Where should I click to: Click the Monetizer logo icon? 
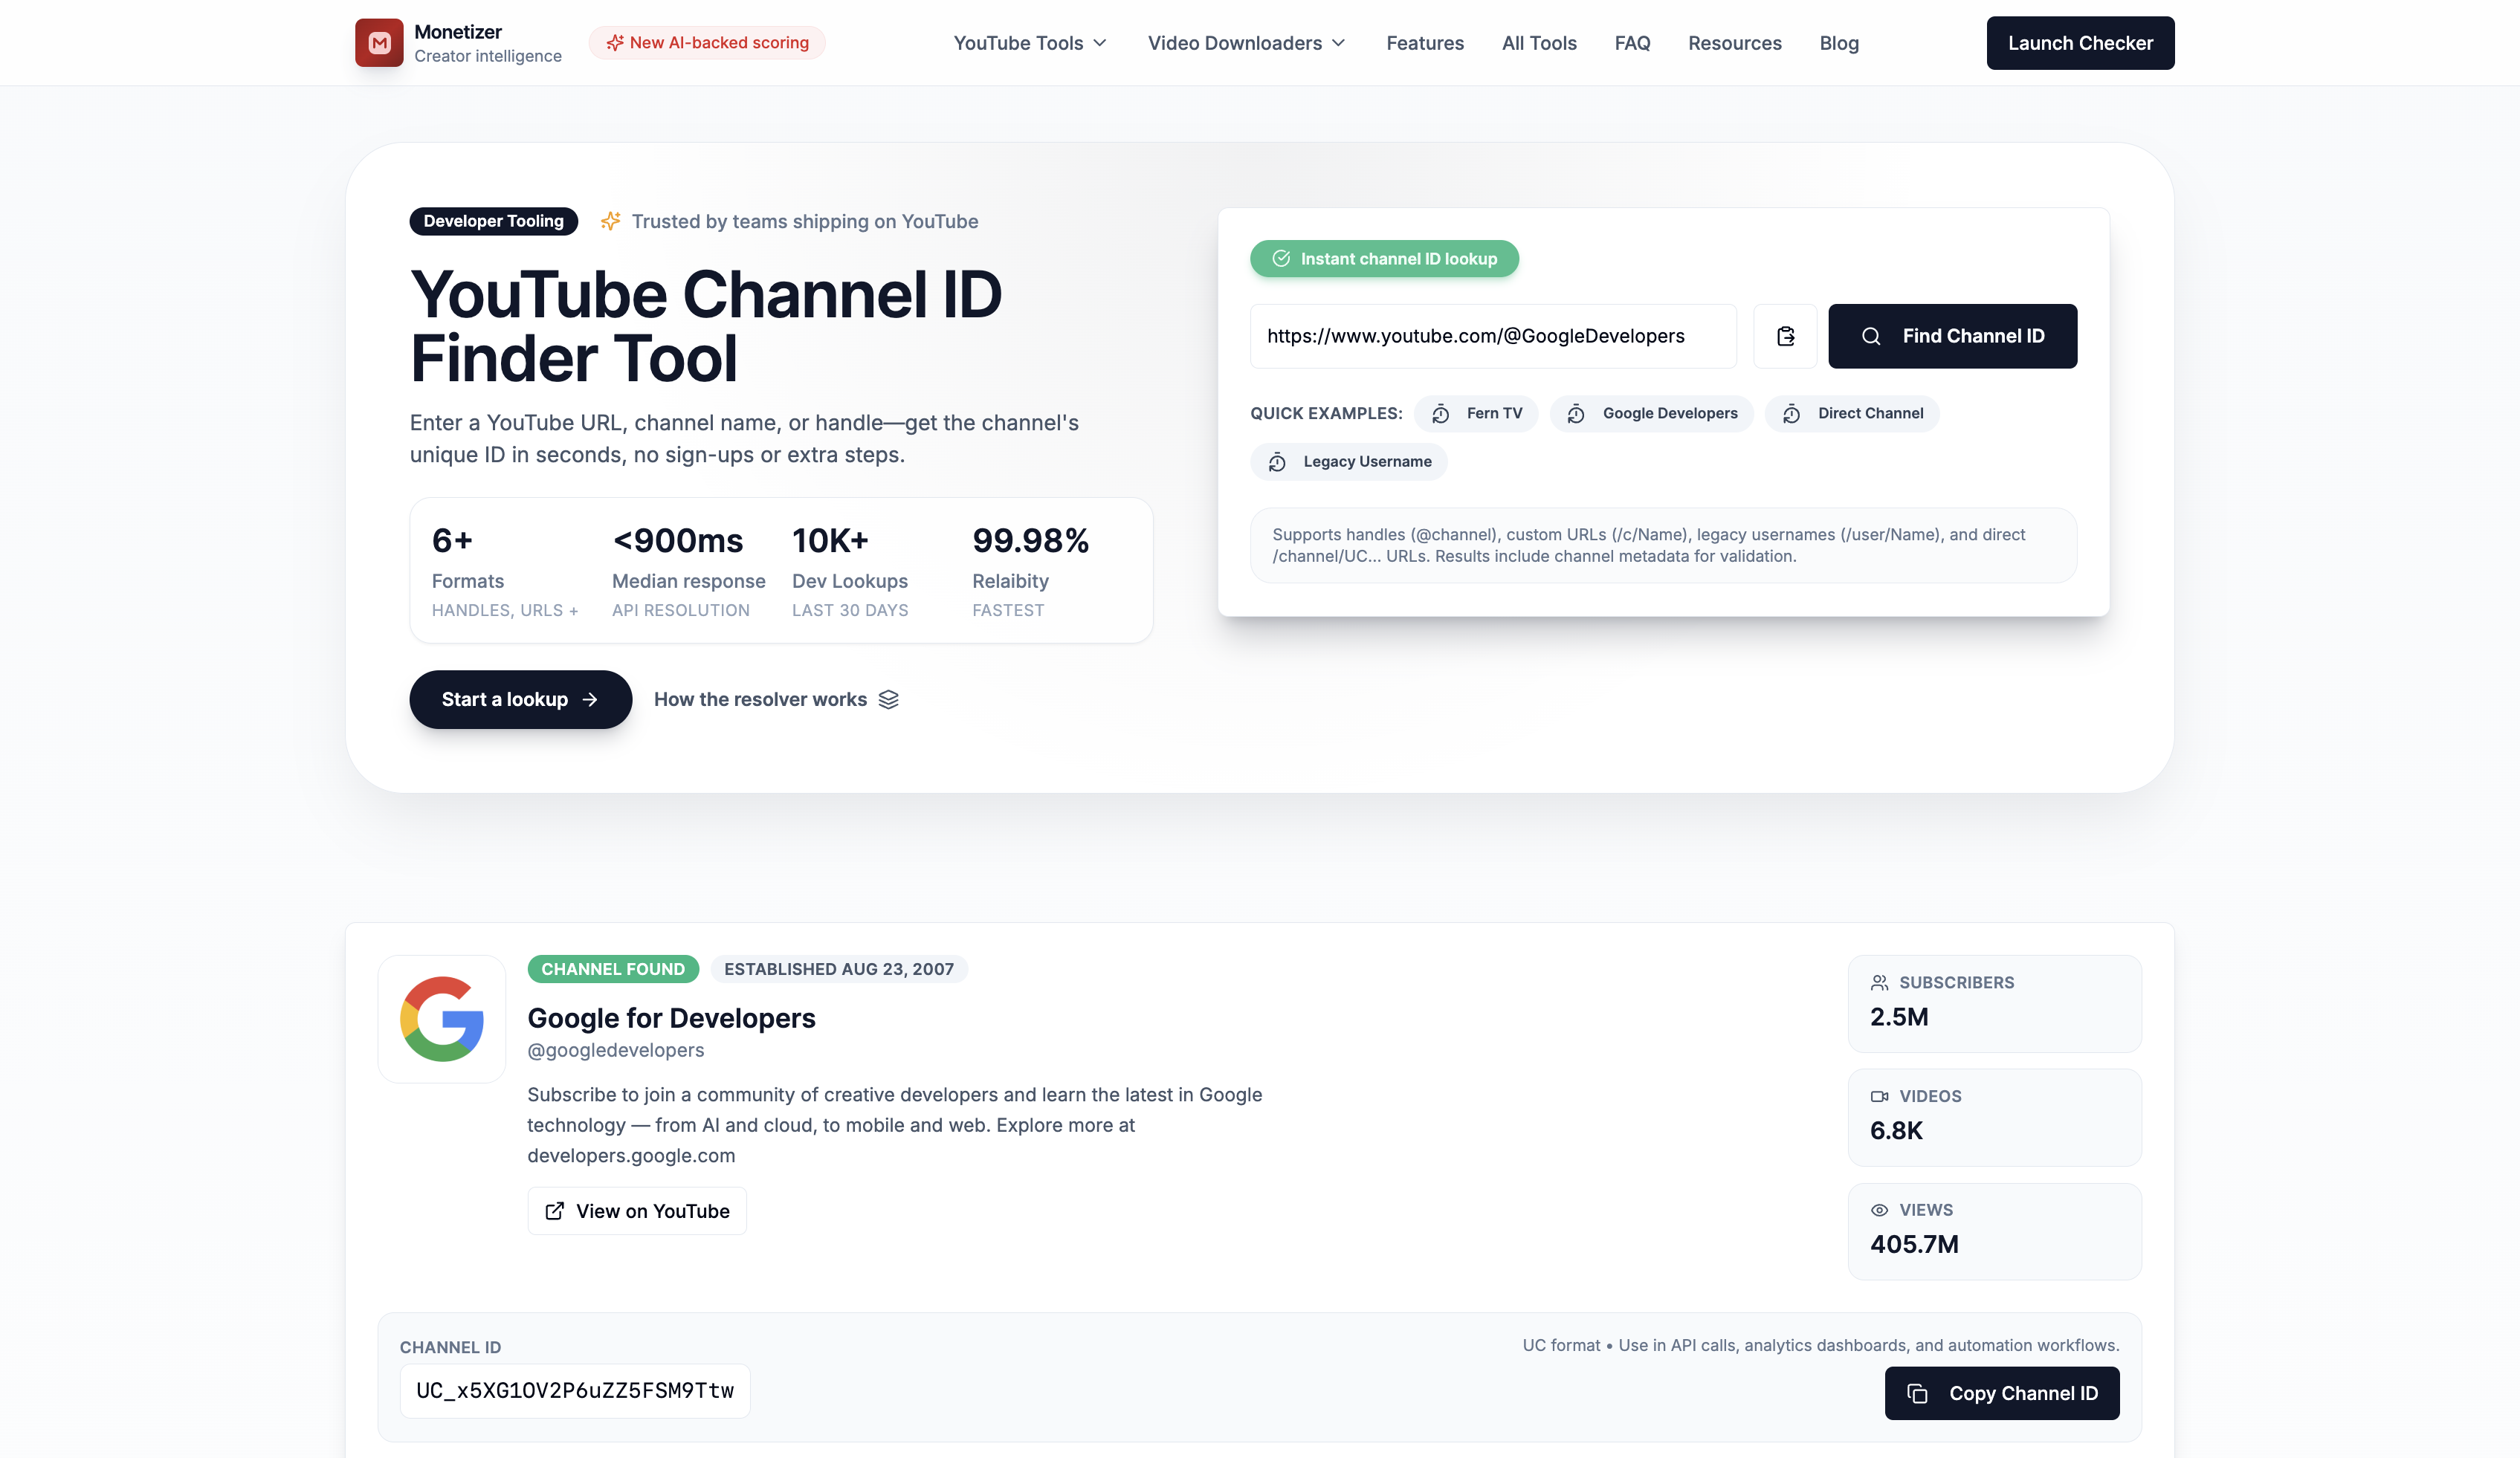tap(379, 42)
